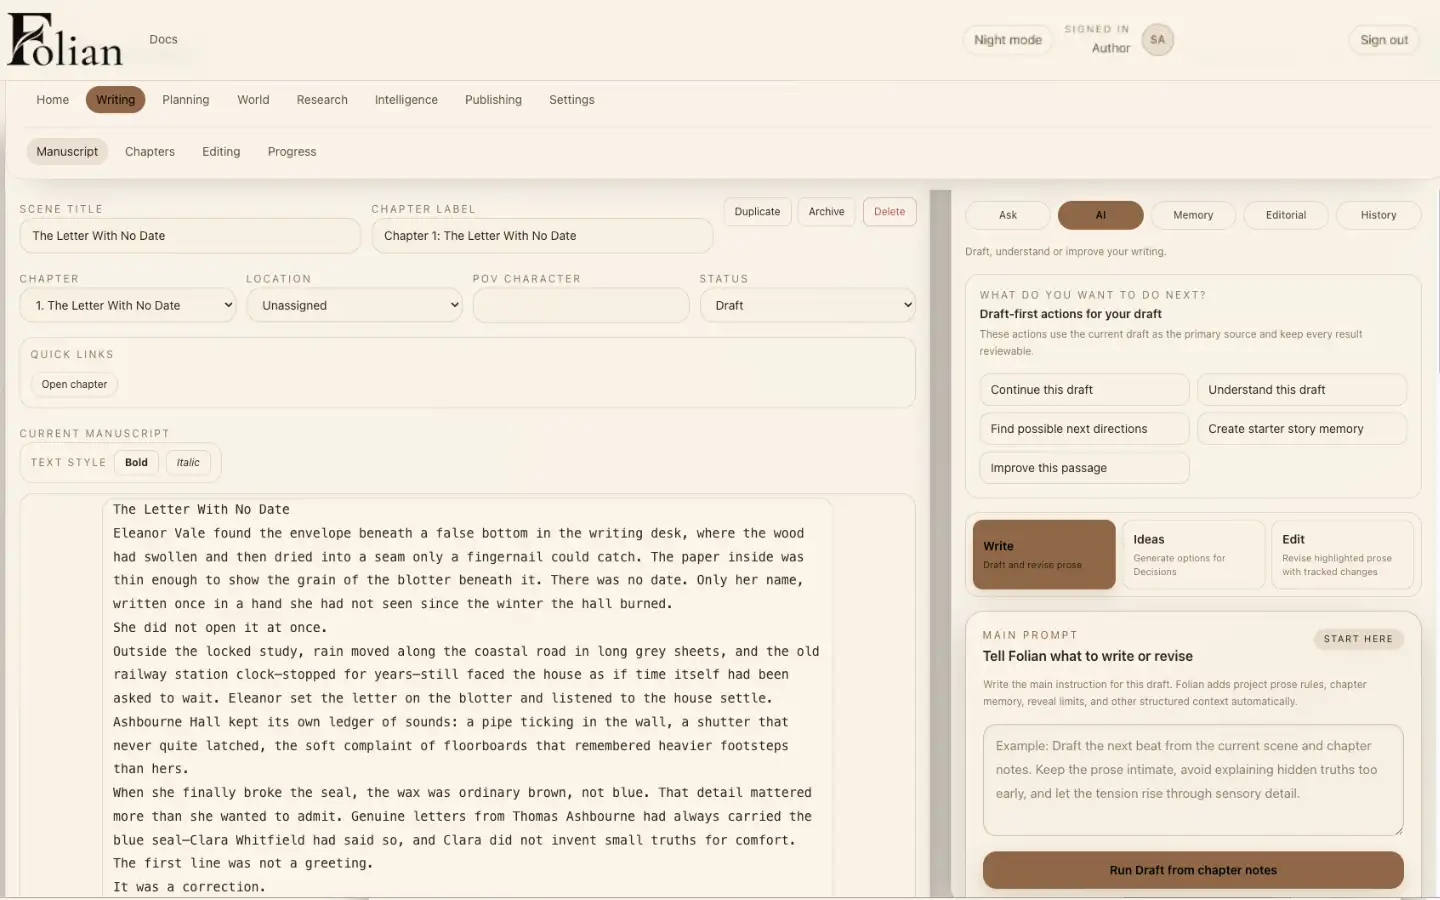Click the main prompt text area
The width and height of the screenshot is (1440, 900).
click(x=1193, y=780)
